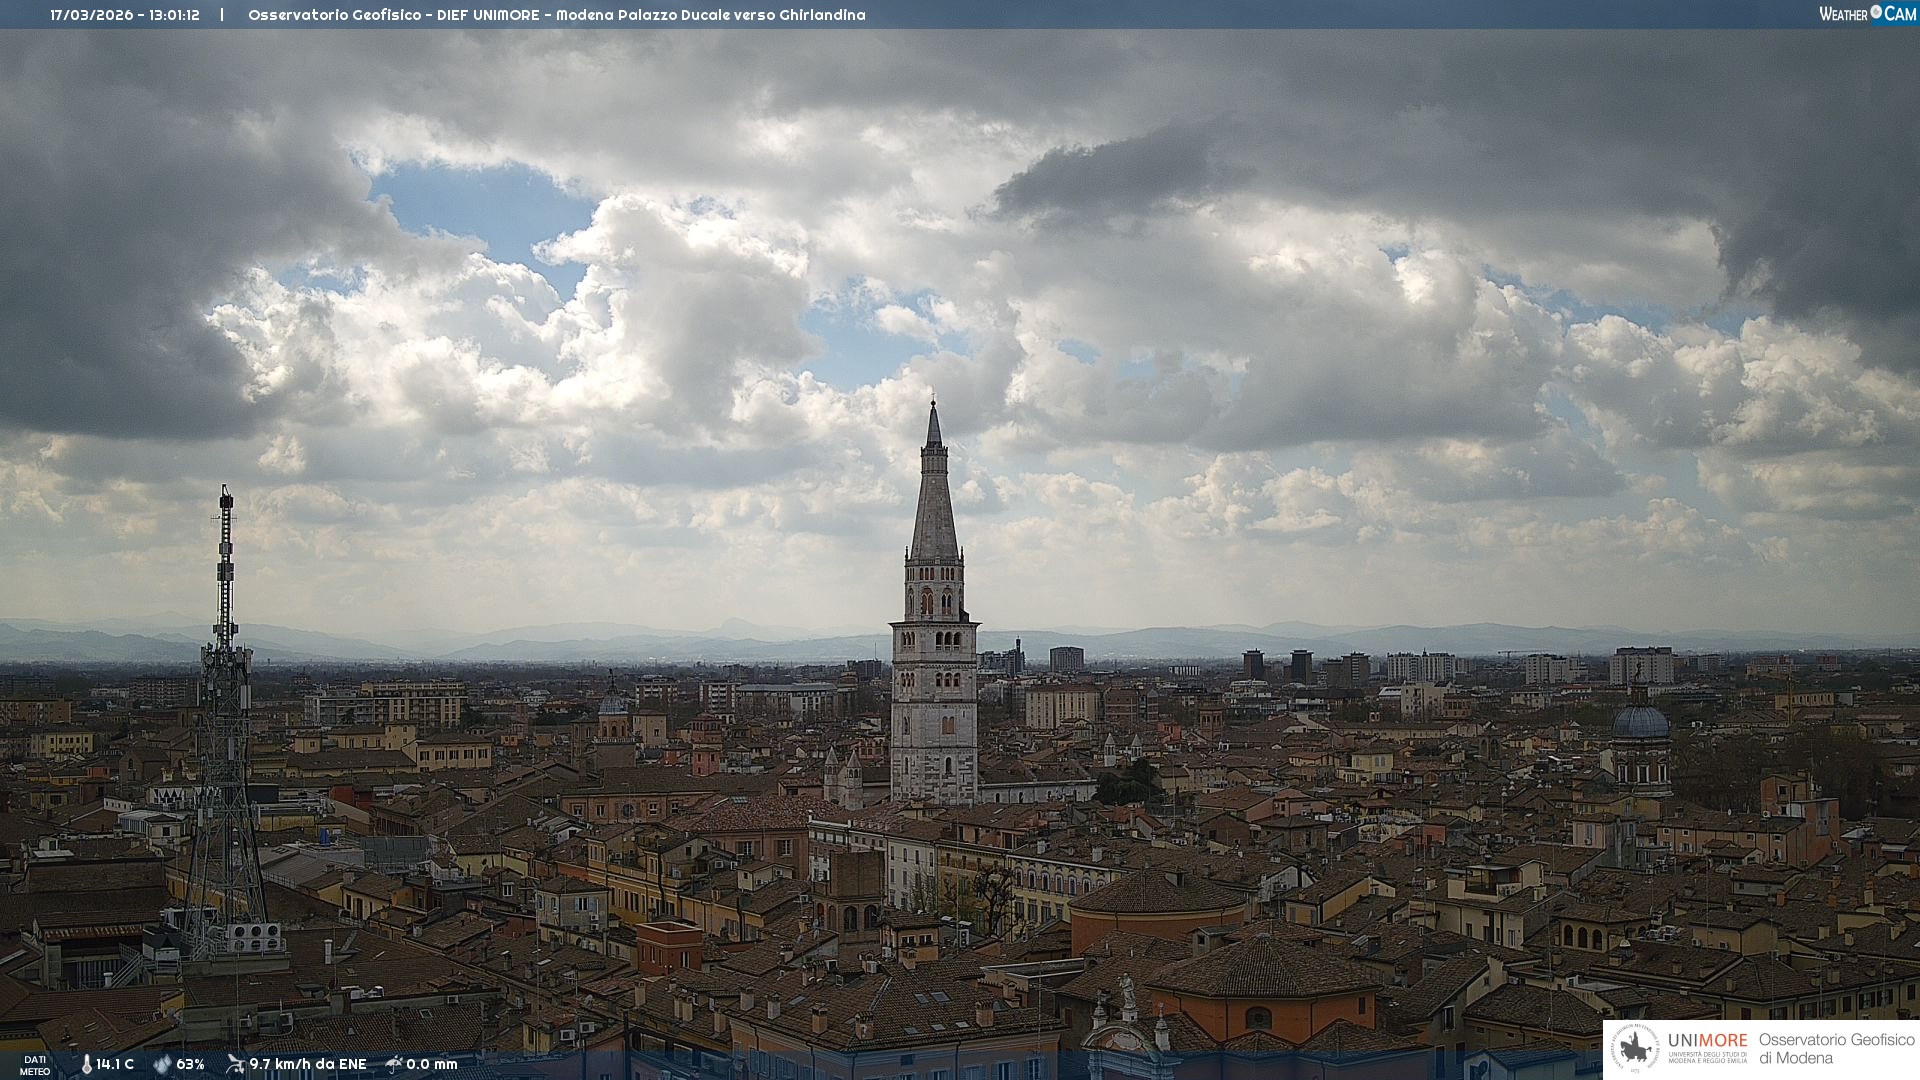
Task: Click the 63% humidity value
Action: 190,1064
